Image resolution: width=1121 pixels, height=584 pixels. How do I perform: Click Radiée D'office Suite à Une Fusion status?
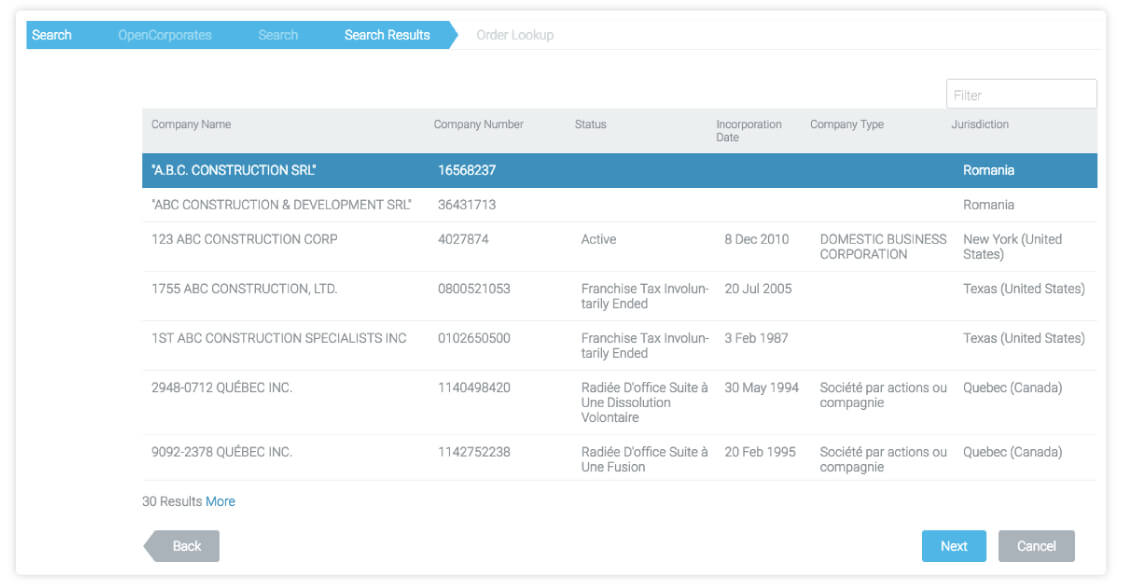[x=644, y=459]
